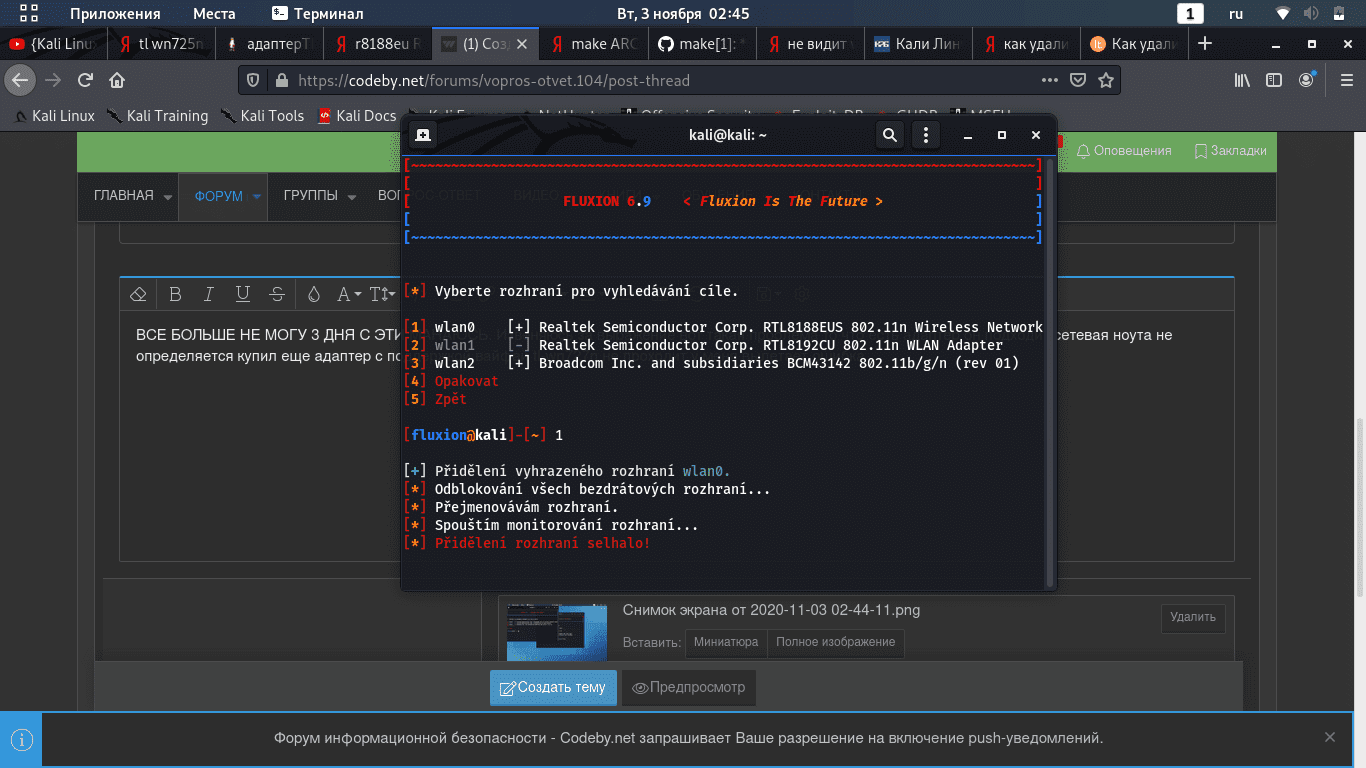Open Kali Tools bookmark
1366x768 pixels.
point(262,116)
